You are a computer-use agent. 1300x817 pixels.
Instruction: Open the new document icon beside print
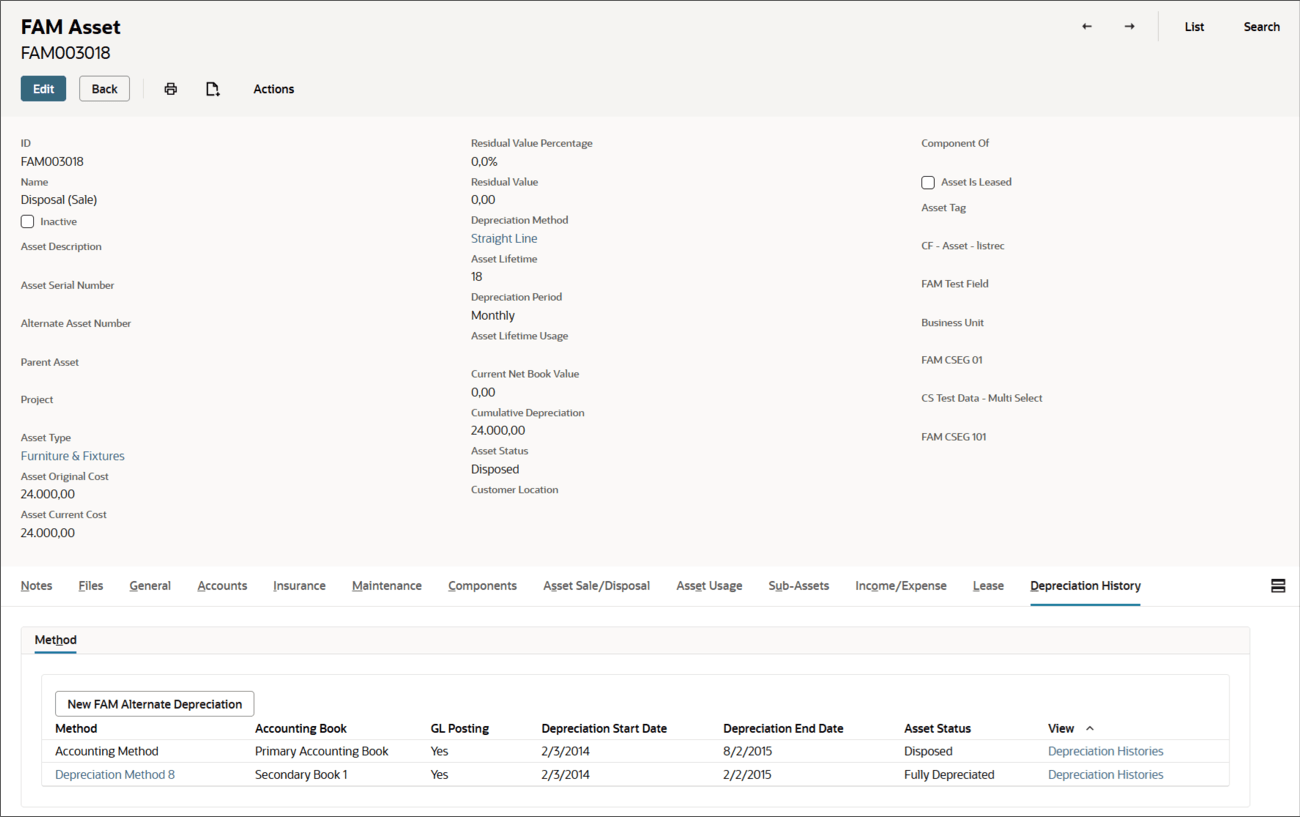pos(212,88)
